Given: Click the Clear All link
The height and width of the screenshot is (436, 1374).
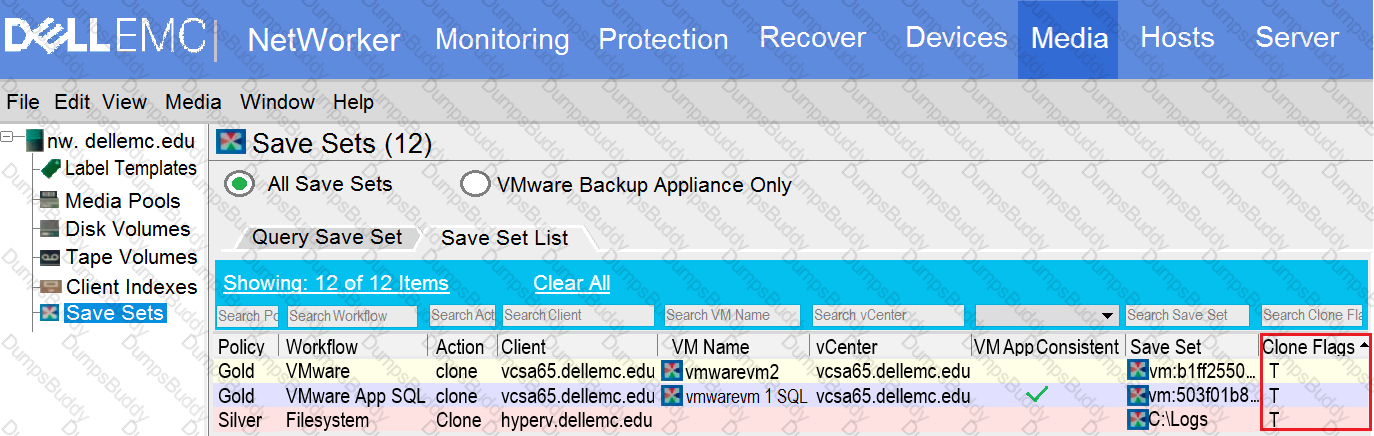Looking at the screenshot, I should pyautogui.click(x=572, y=283).
